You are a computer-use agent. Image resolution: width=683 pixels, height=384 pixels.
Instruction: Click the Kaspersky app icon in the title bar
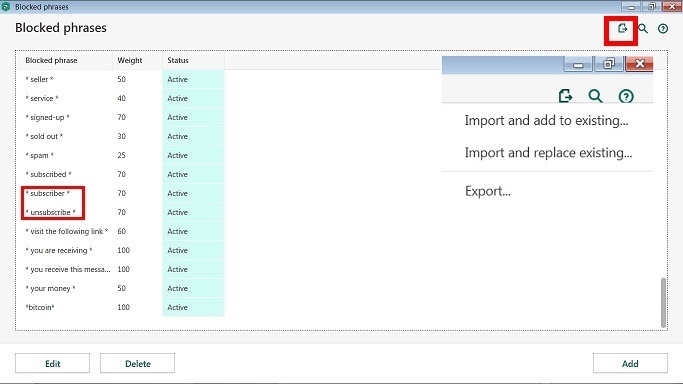(x=6, y=7)
